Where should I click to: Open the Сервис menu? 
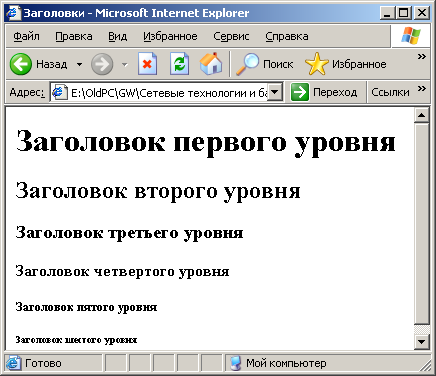231,36
